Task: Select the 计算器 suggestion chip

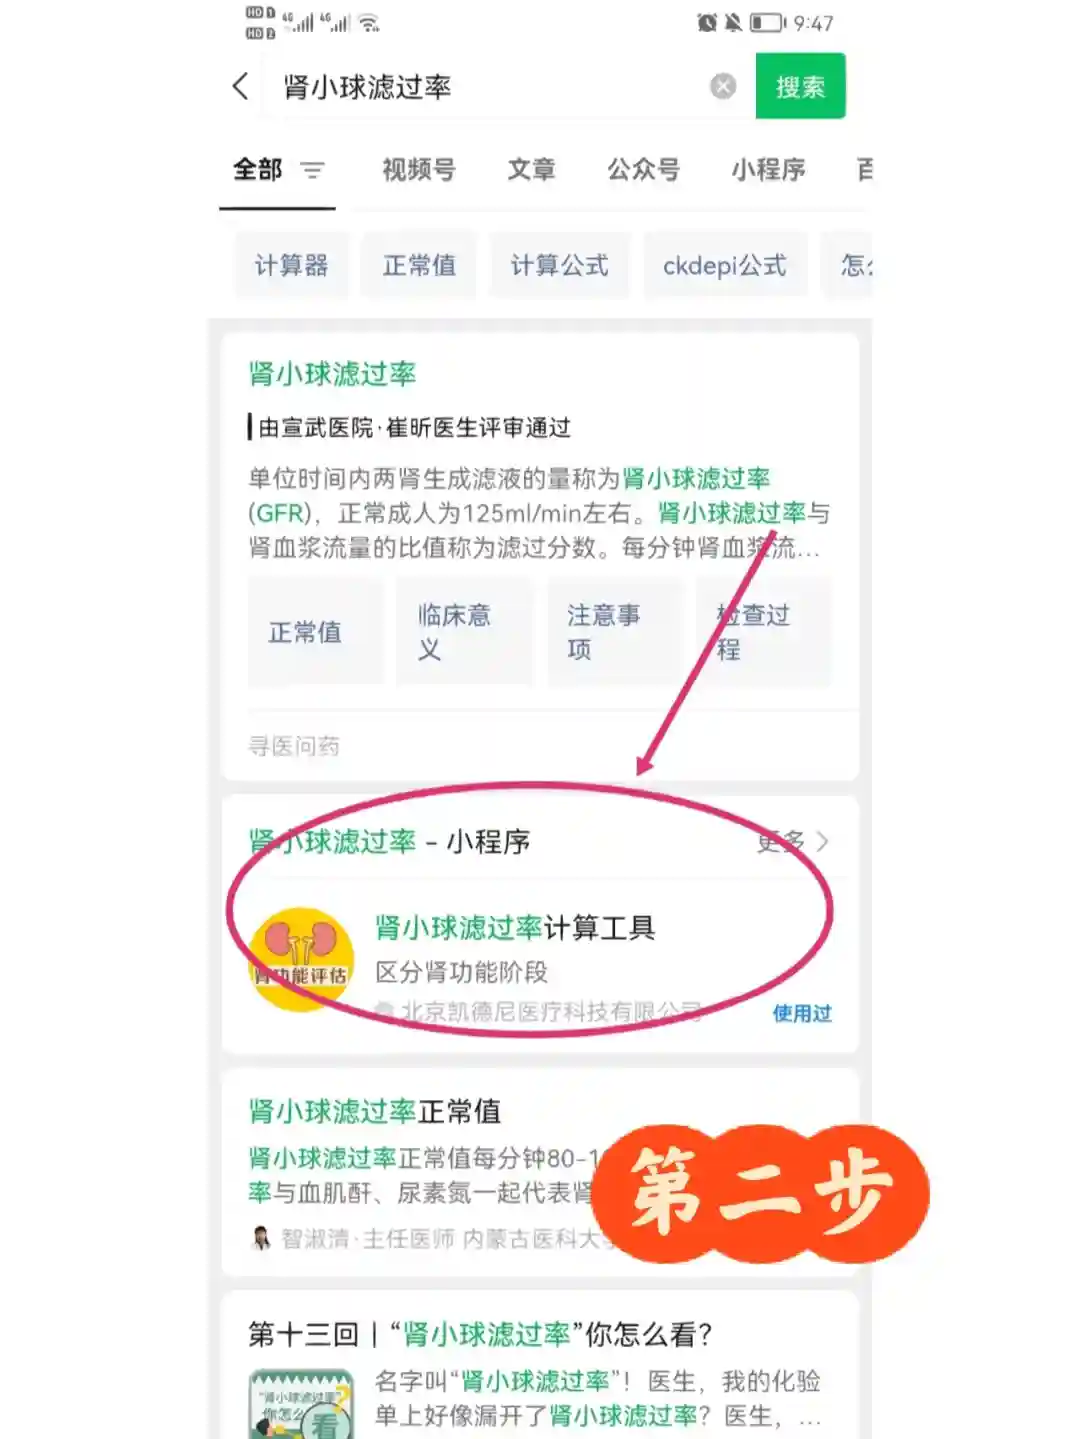Action: click(291, 265)
